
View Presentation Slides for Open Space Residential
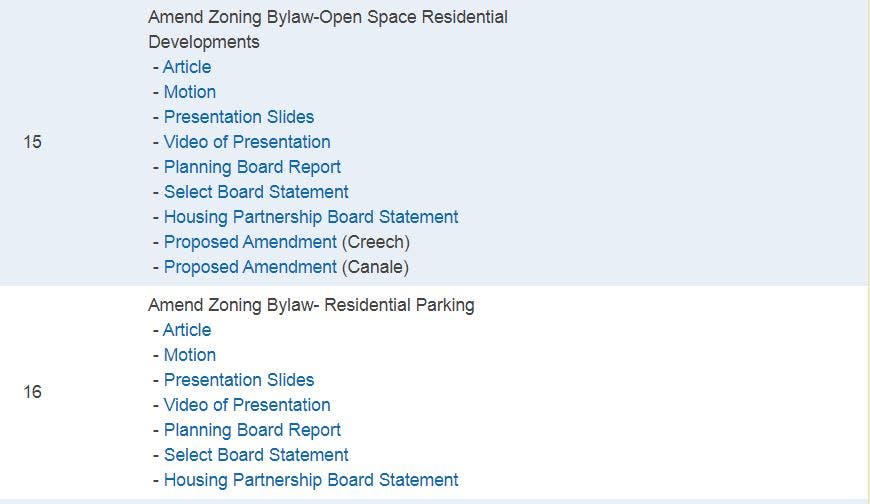[239, 117]
